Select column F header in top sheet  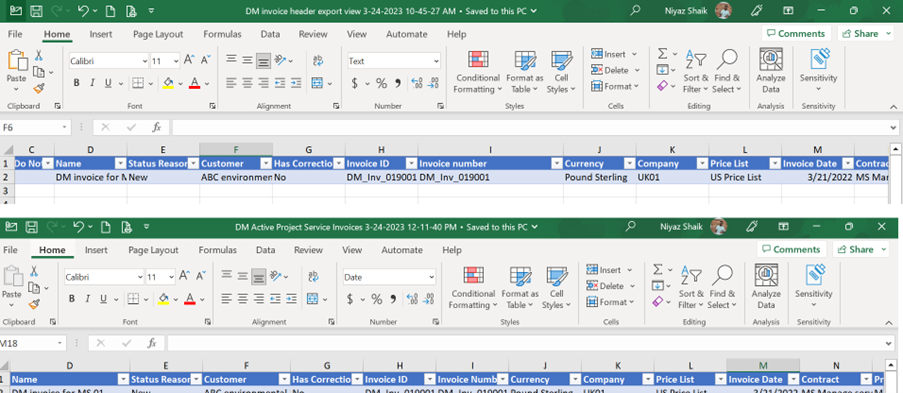coord(236,150)
